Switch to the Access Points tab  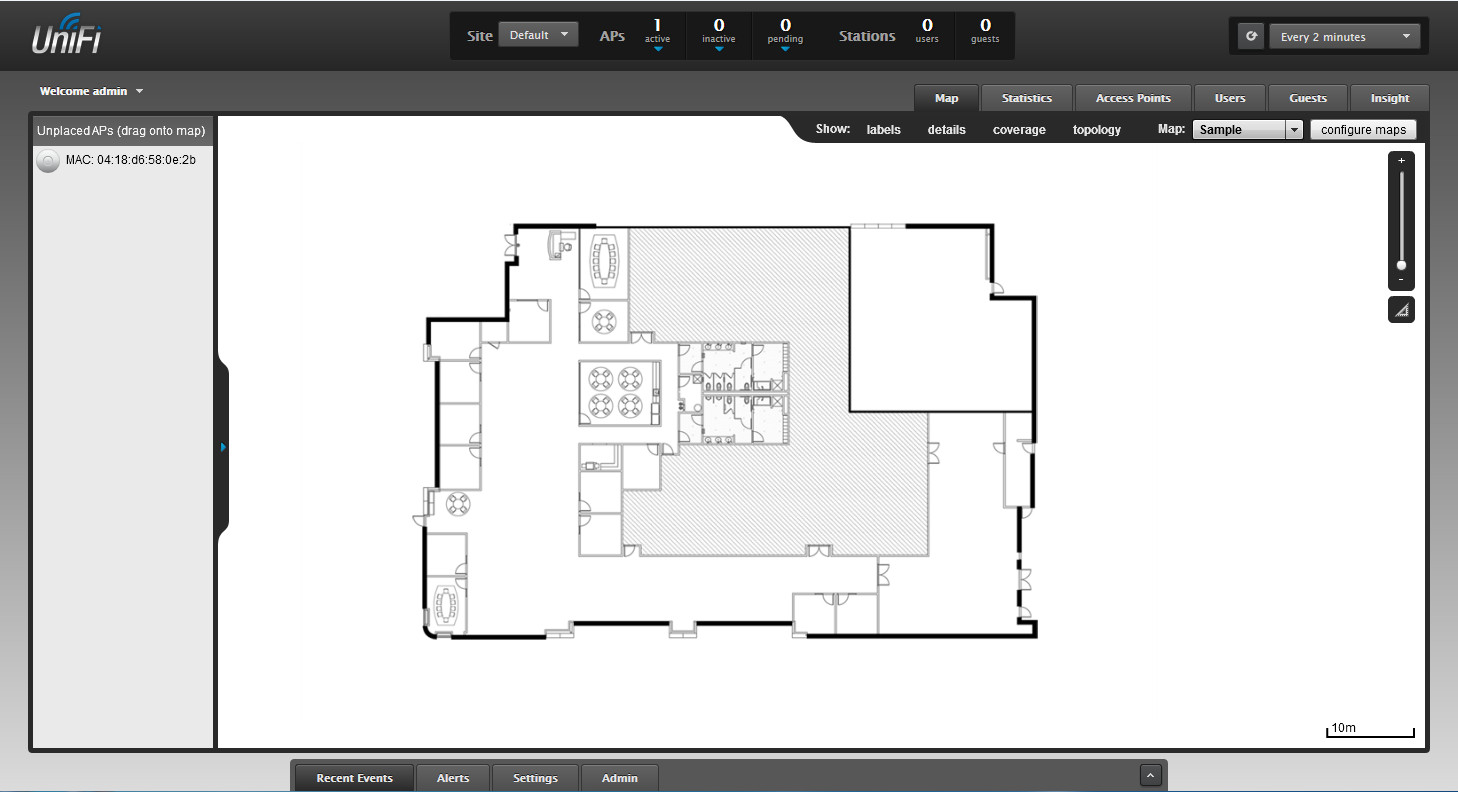(x=1133, y=98)
